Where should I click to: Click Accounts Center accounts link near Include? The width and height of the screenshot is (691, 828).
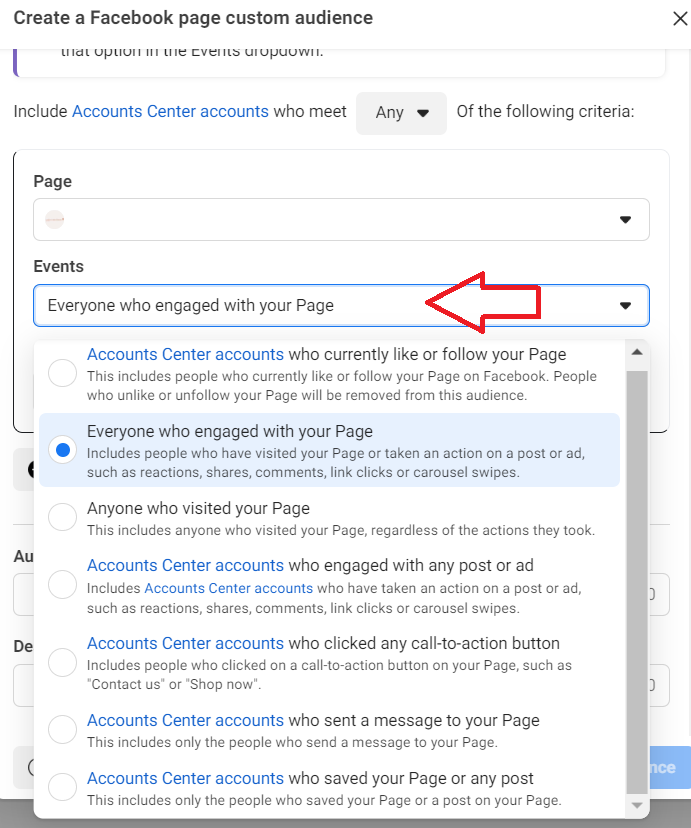click(170, 111)
